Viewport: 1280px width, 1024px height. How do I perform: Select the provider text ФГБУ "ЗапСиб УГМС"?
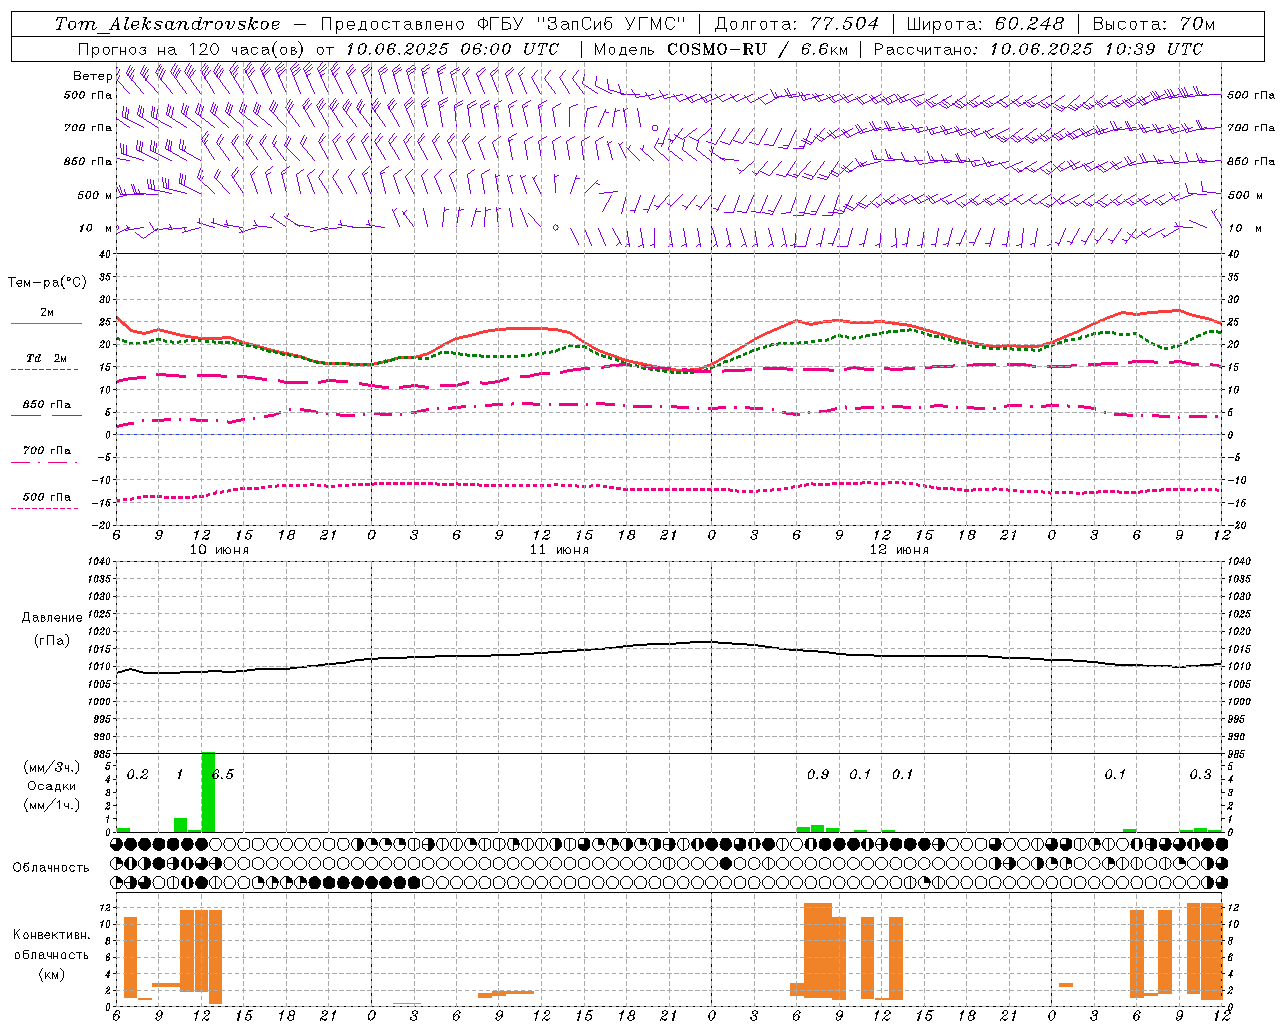[x=581, y=24]
